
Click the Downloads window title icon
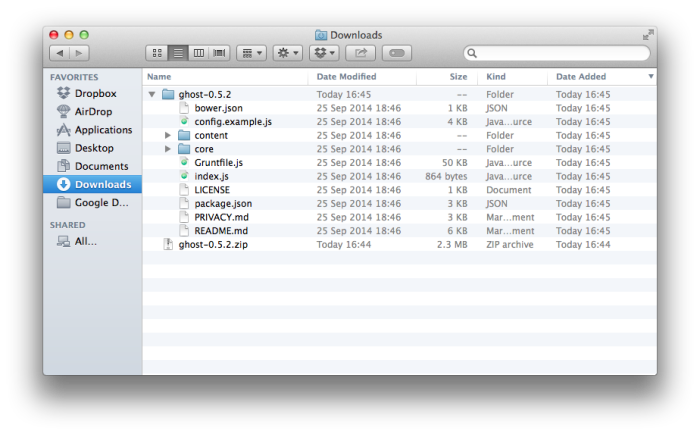pos(321,35)
